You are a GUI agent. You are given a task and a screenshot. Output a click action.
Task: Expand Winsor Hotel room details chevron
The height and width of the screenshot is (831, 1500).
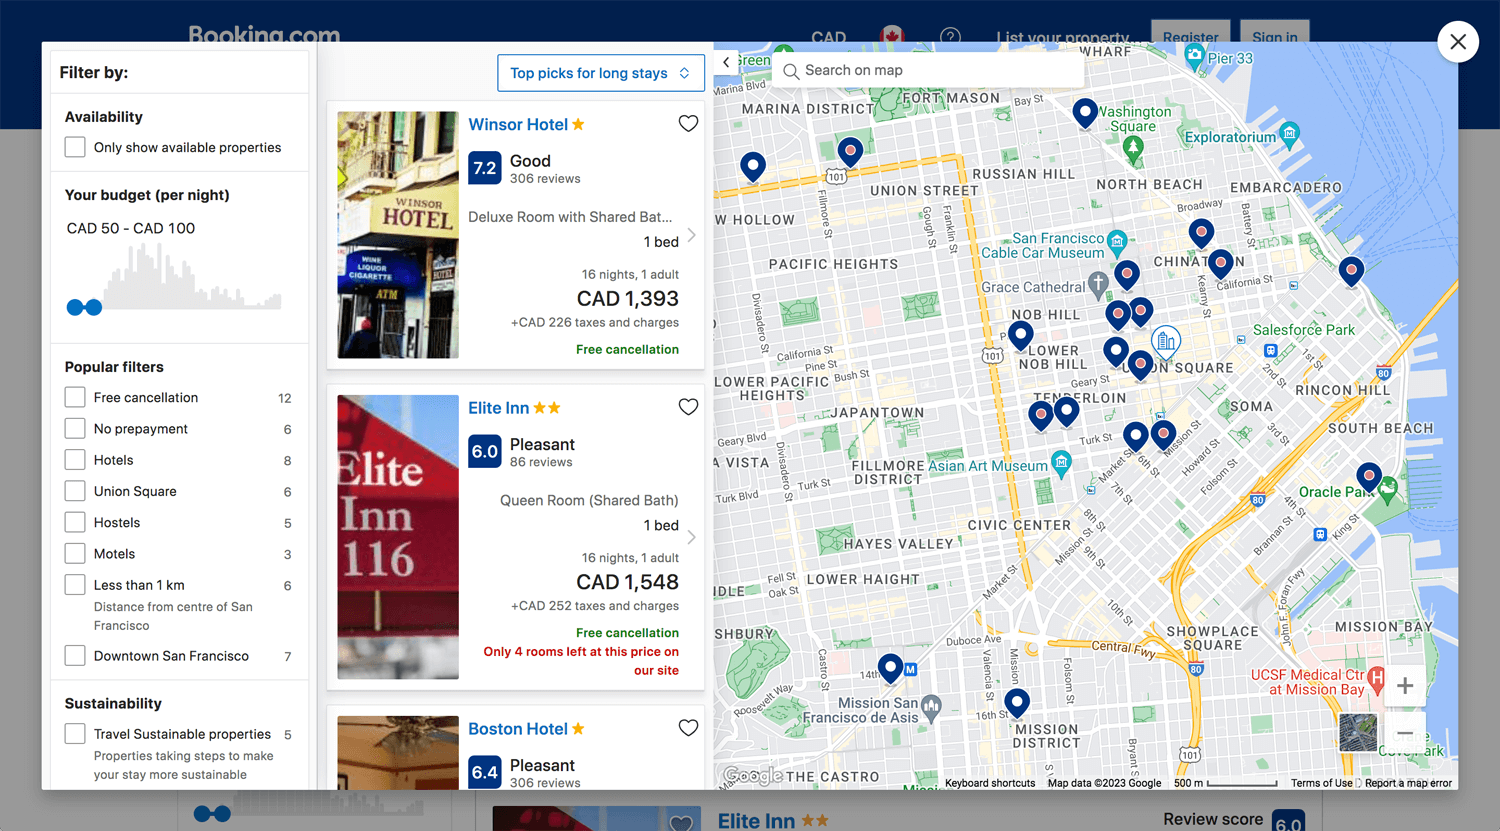pos(691,236)
